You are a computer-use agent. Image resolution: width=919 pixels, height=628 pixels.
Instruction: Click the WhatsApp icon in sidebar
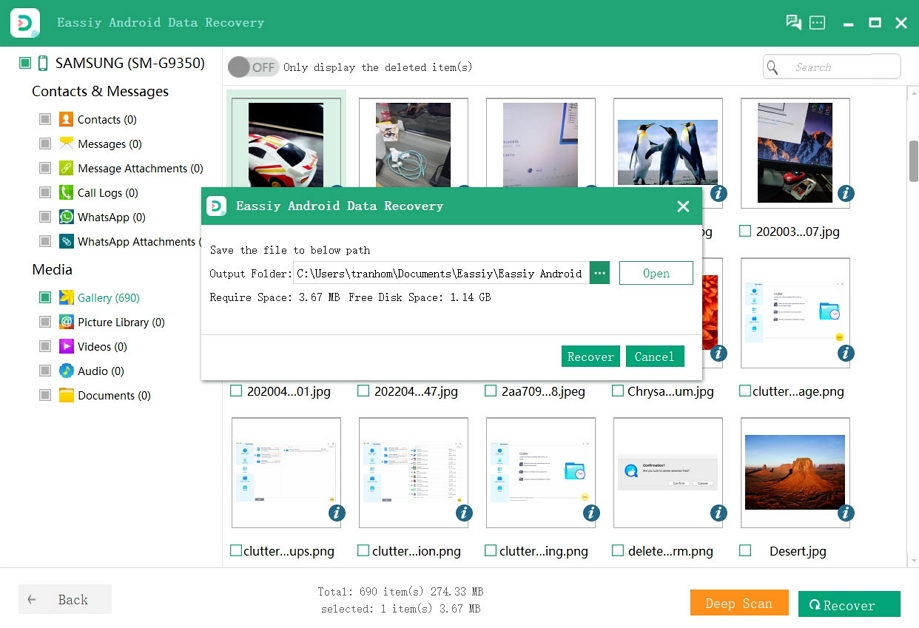click(x=66, y=217)
